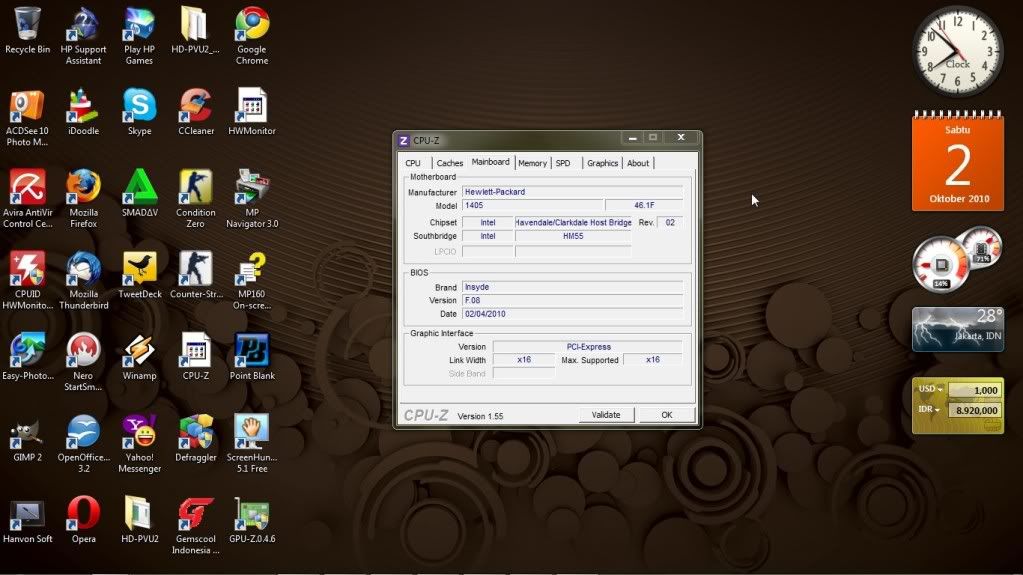Select the CPUID HWMonitor shortcut
Viewport: 1023px width, 575px height.
coord(27,281)
